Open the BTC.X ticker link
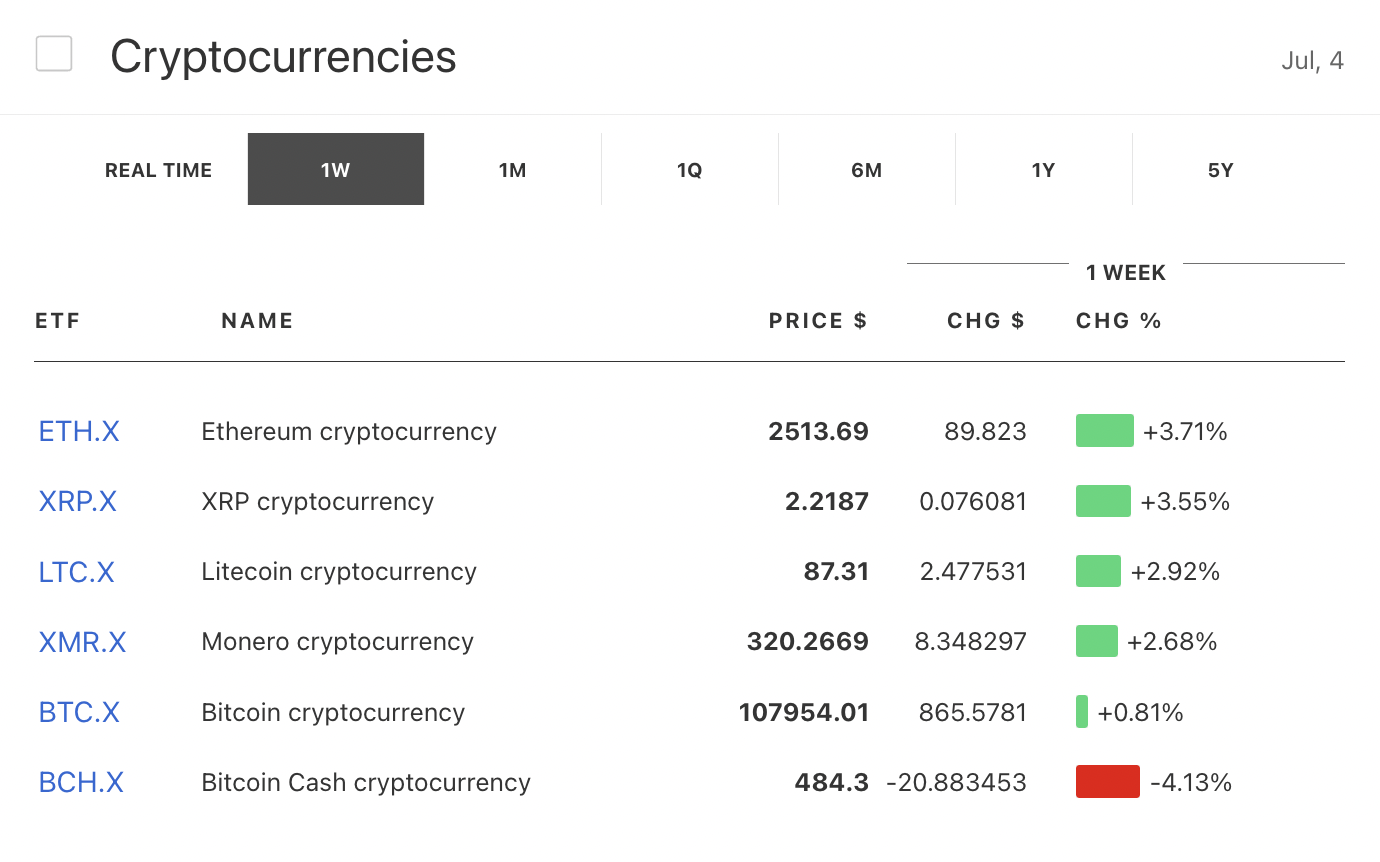The image size is (1380, 862). [79, 712]
